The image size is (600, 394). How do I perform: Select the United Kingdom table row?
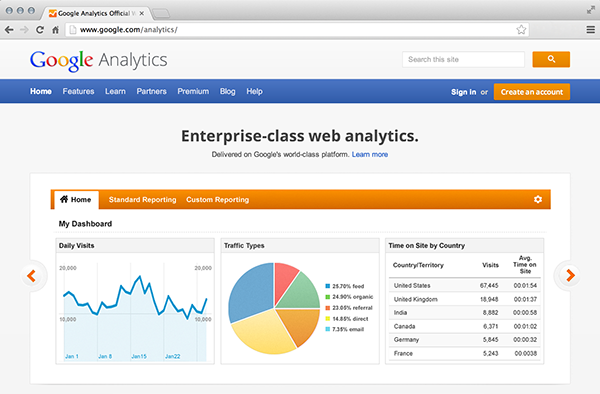click(x=465, y=299)
